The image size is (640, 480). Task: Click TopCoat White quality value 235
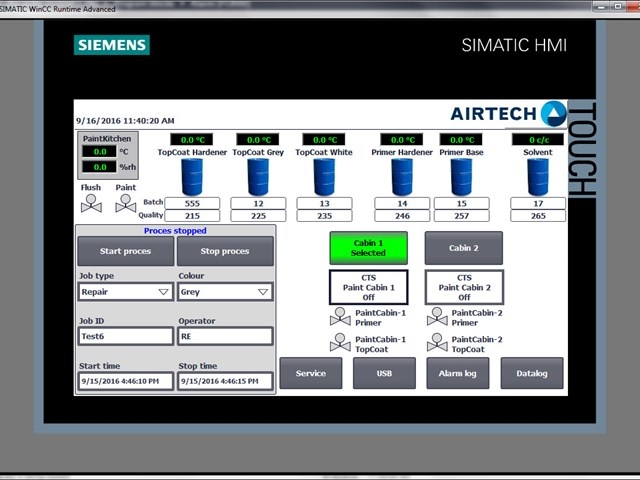click(324, 216)
